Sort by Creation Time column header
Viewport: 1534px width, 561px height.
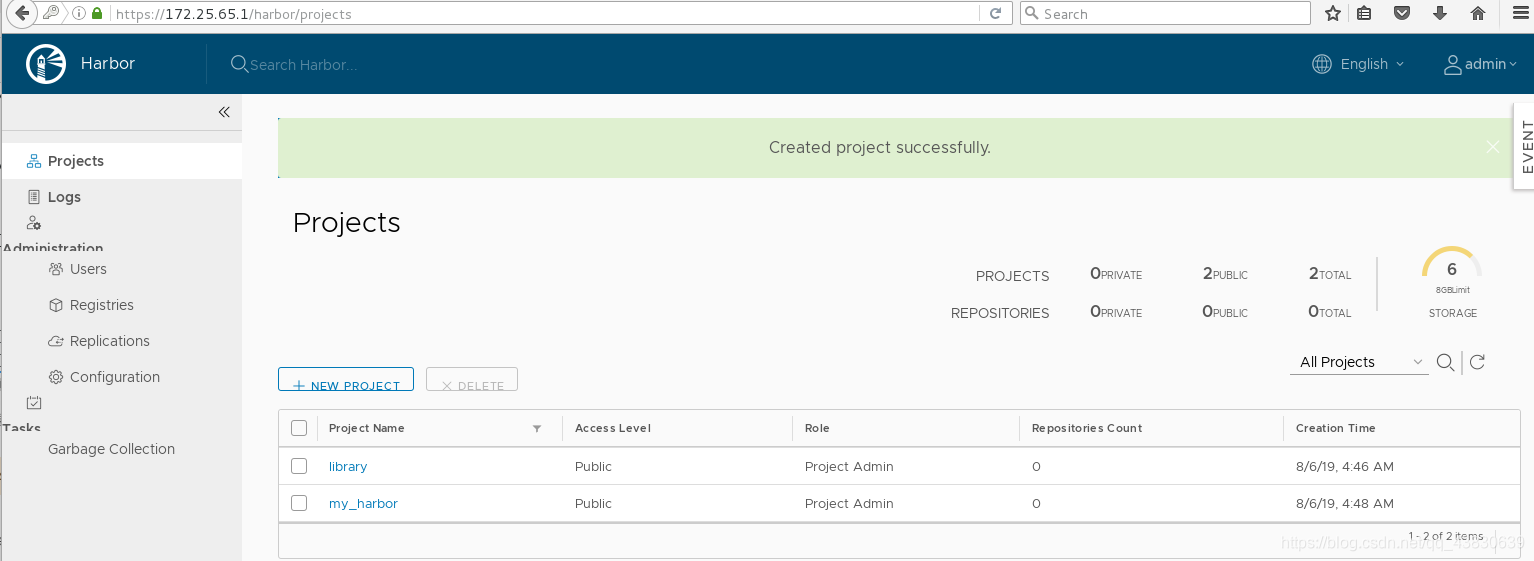[x=1336, y=428]
